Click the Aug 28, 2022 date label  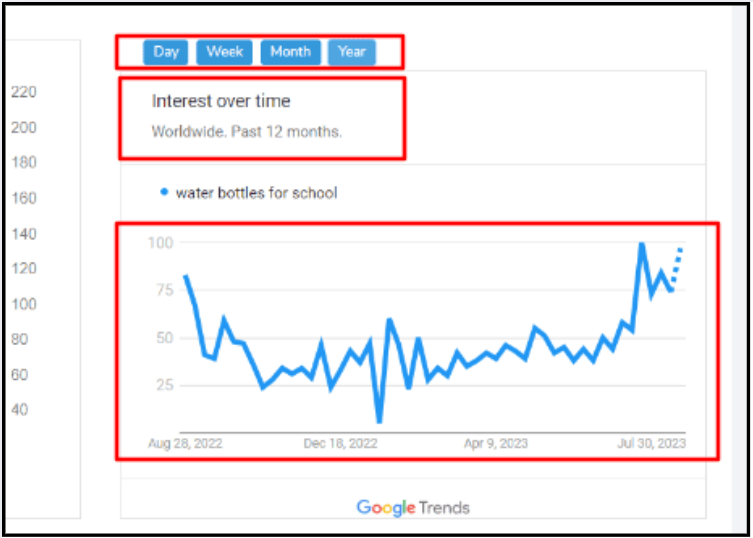click(185, 443)
